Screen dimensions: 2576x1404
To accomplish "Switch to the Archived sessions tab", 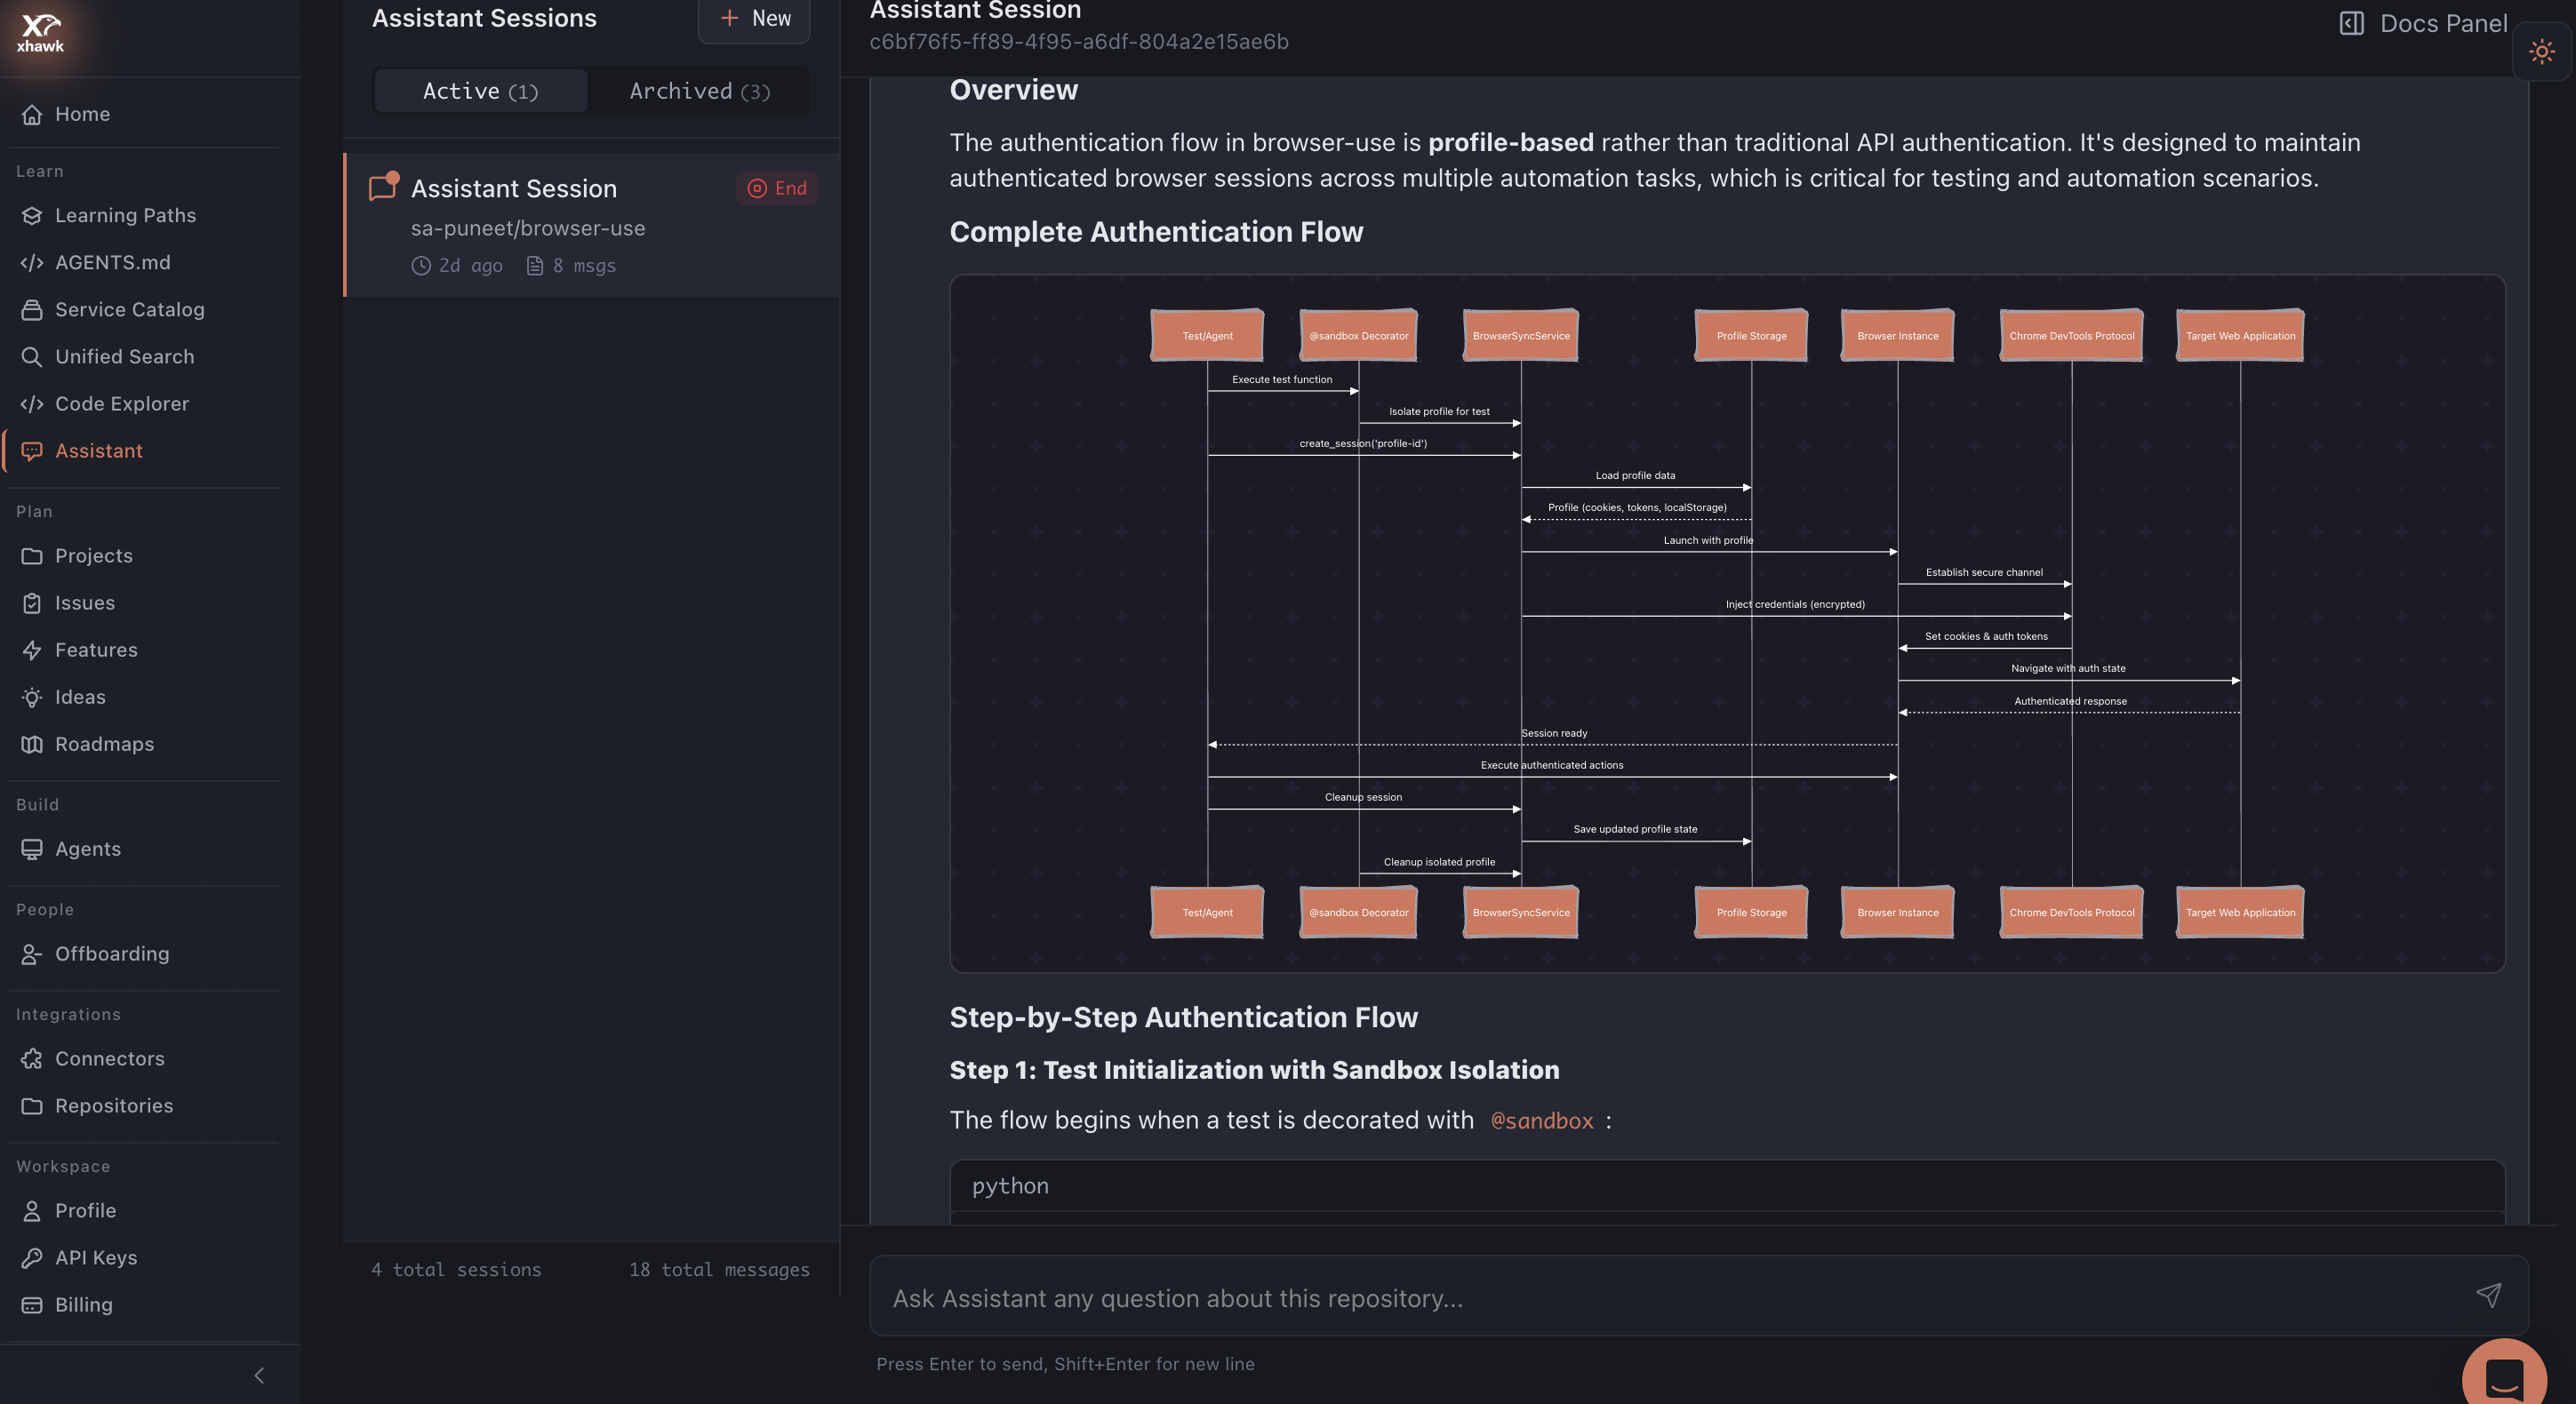I will point(699,91).
